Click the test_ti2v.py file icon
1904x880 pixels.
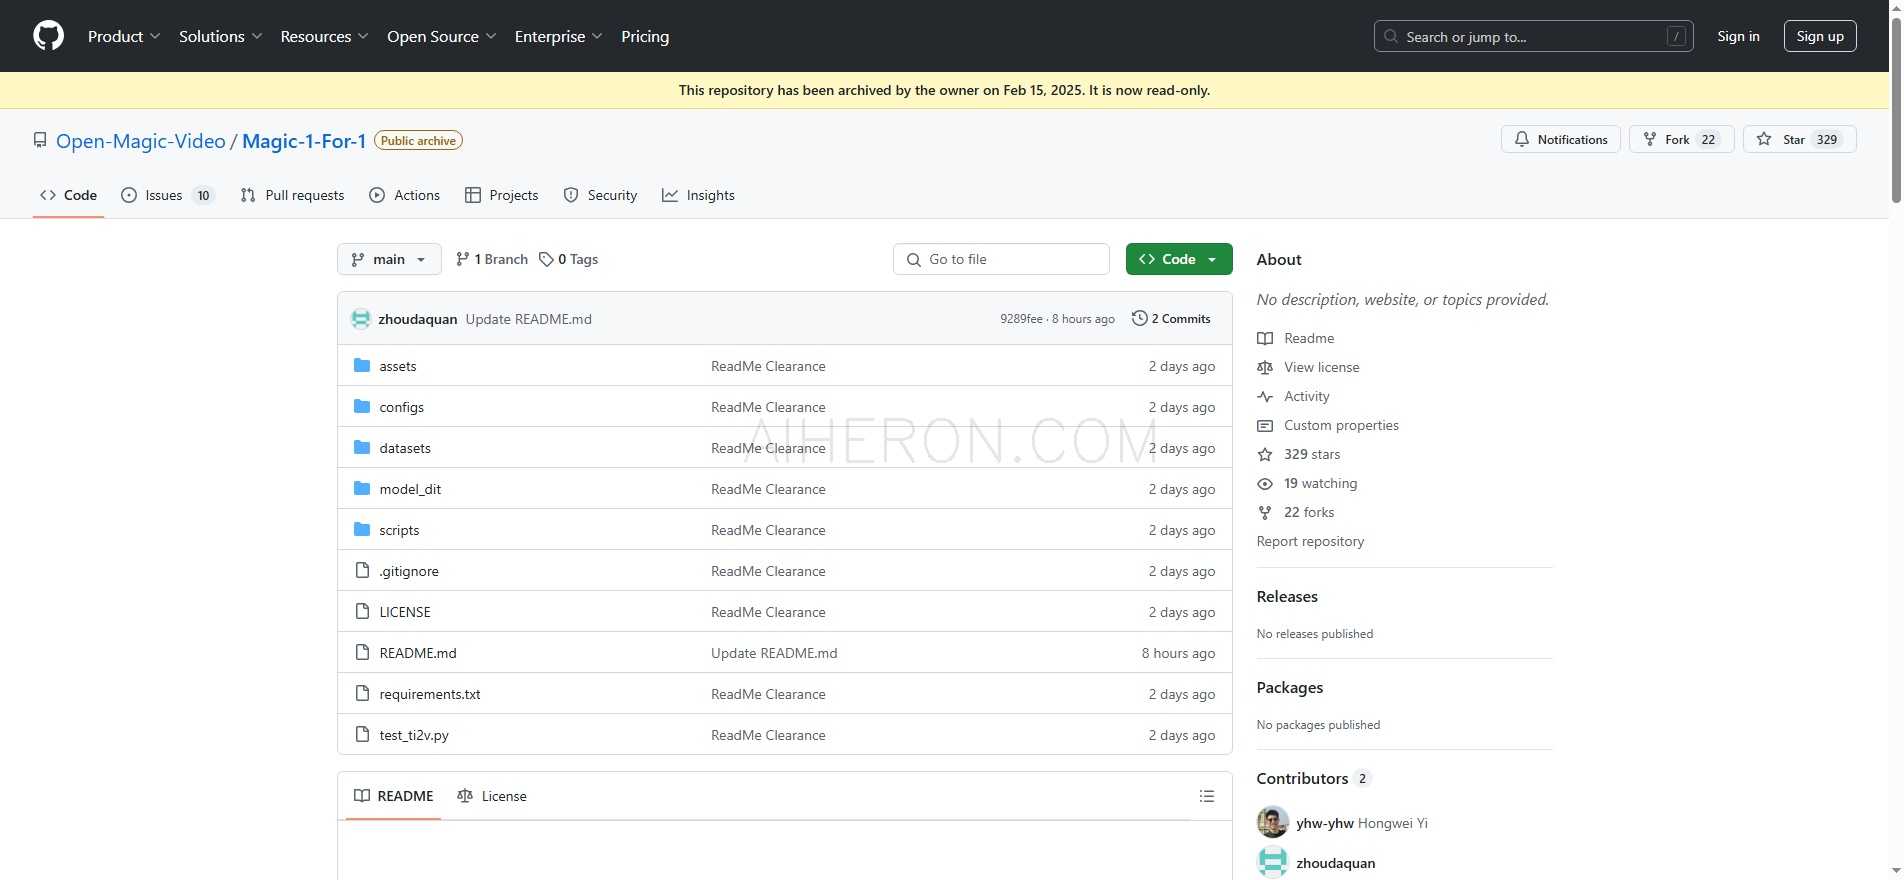coord(362,735)
